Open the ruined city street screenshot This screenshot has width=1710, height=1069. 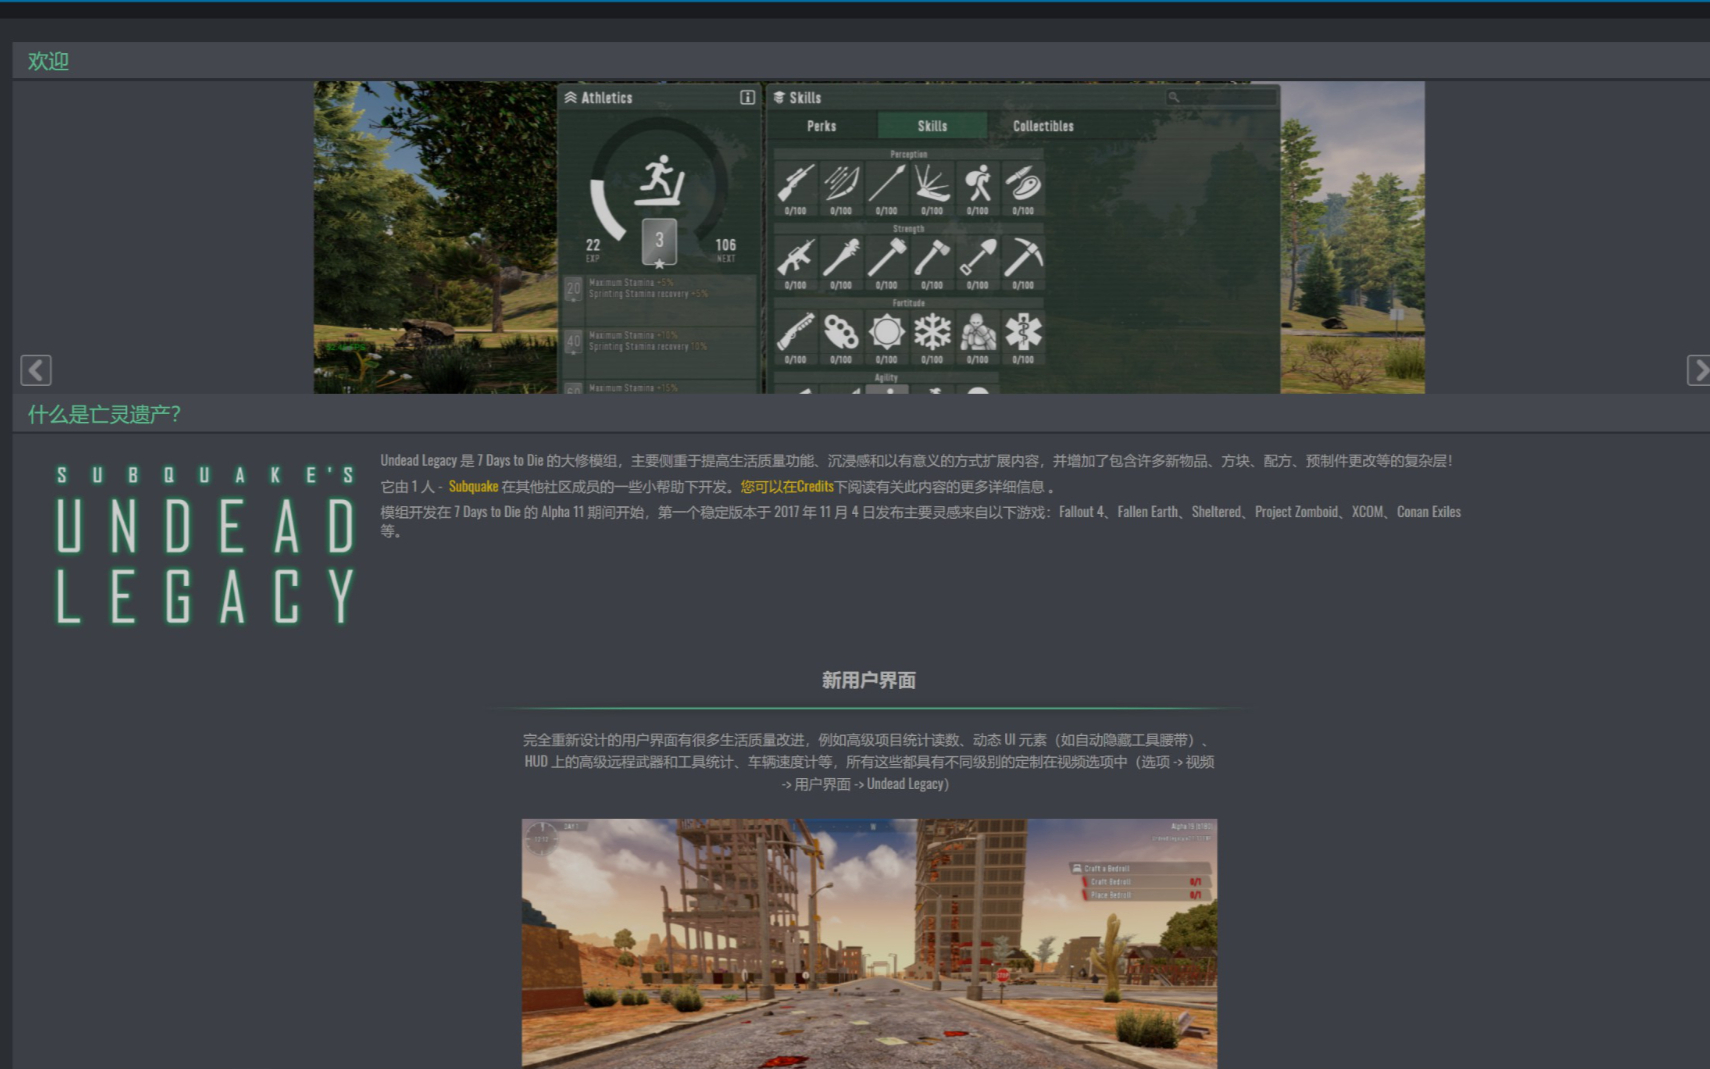click(869, 943)
